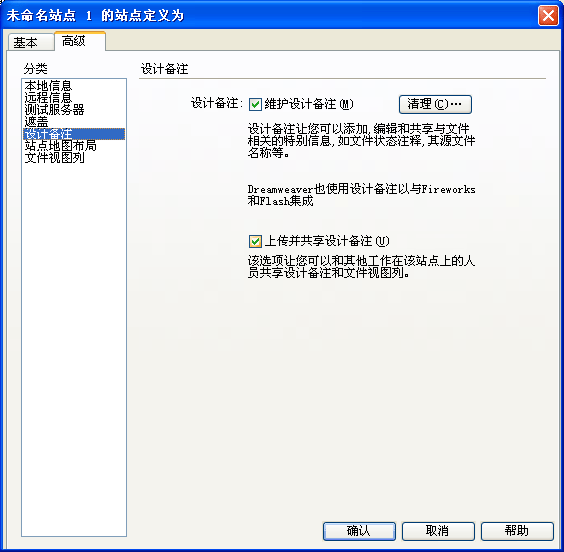The image size is (564, 552).
Task: Choose 测试服务器 from the category list
Action: (x=54, y=110)
